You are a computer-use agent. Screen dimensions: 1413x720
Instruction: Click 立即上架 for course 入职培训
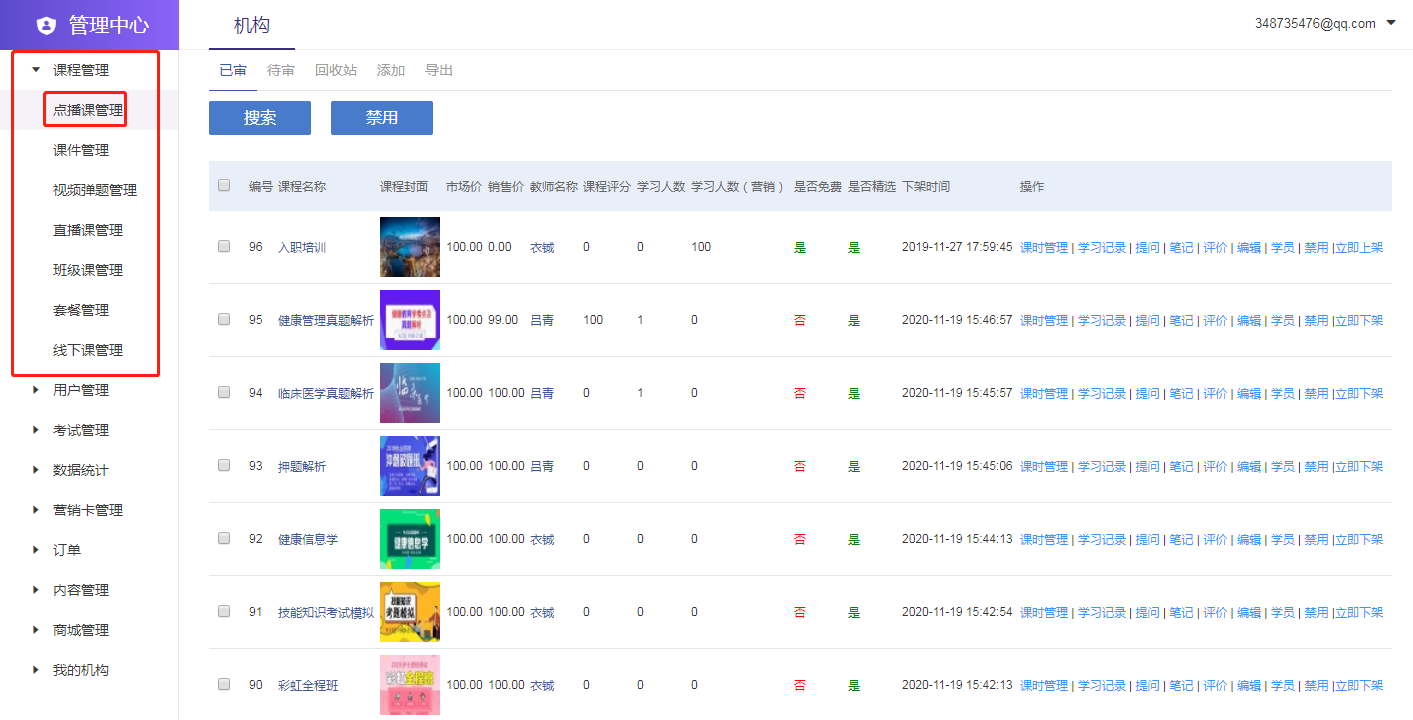[x=1359, y=247]
